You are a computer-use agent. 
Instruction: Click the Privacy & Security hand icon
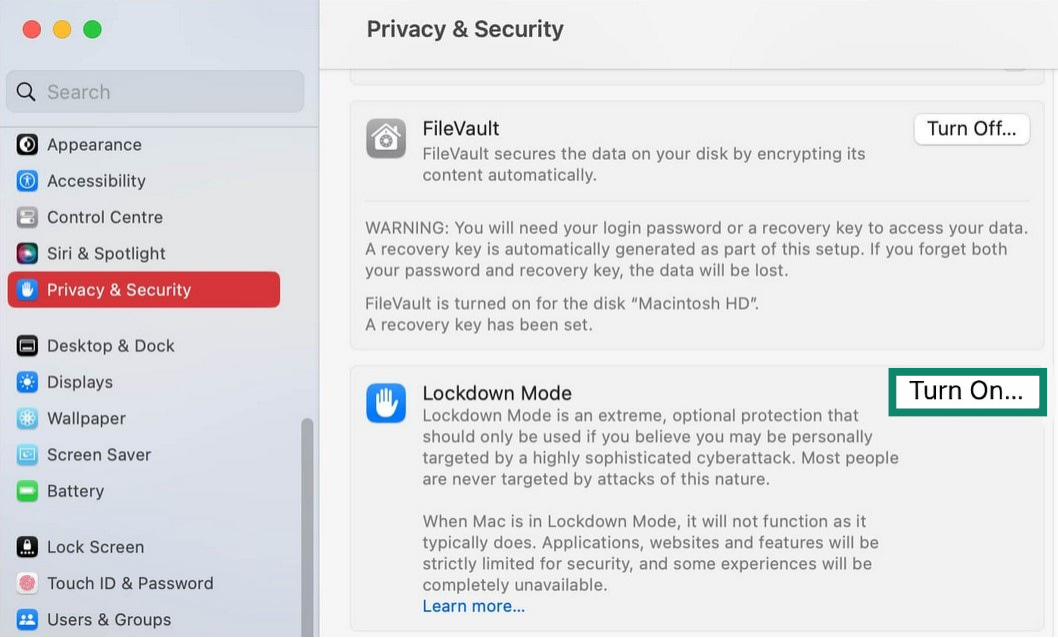tap(27, 289)
